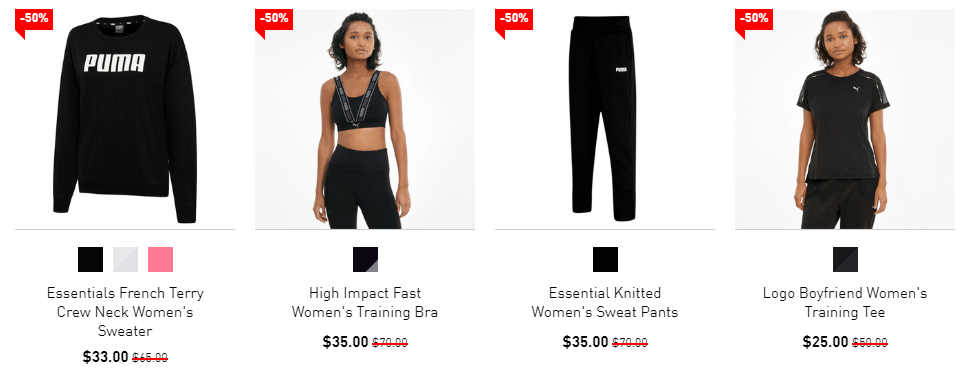View the training bra model product image
970x370 pixels.
click(365, 119)
